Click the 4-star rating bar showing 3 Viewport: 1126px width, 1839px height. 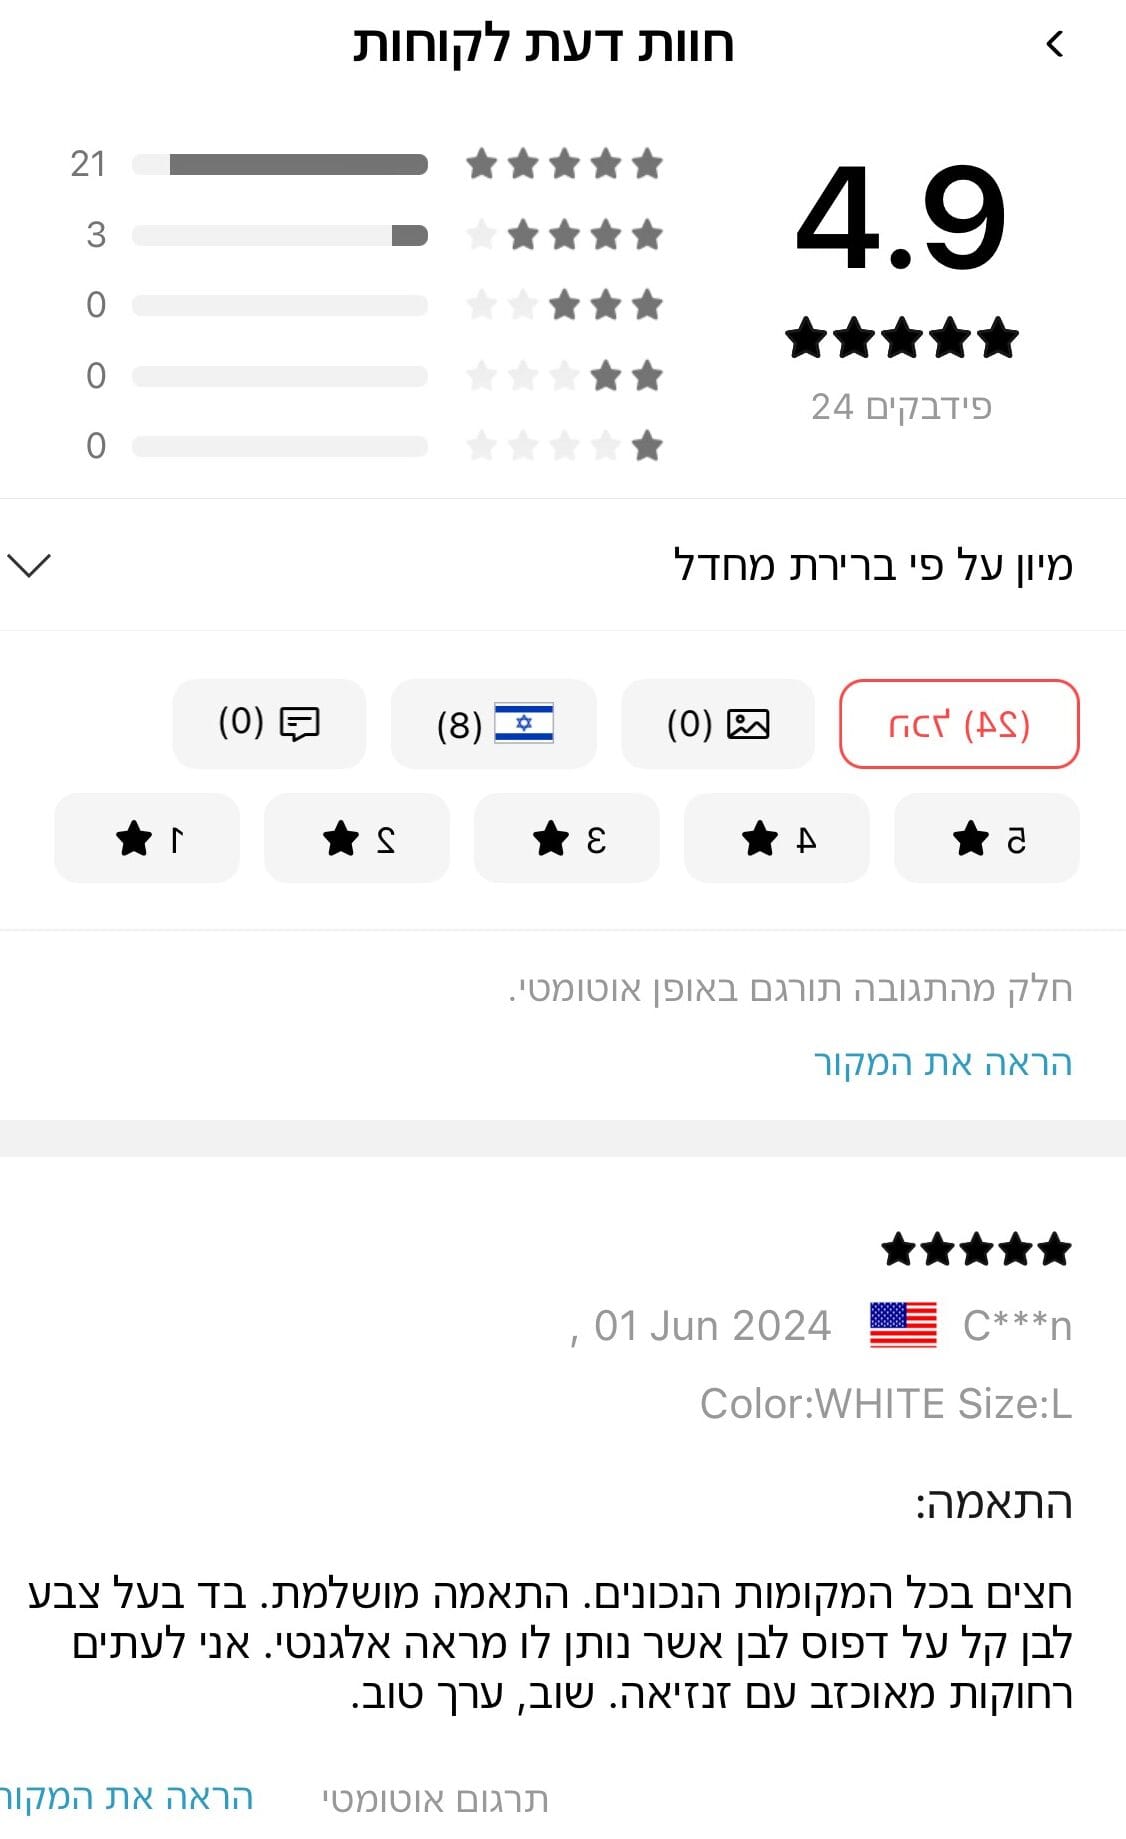click(x=280, y=235)
